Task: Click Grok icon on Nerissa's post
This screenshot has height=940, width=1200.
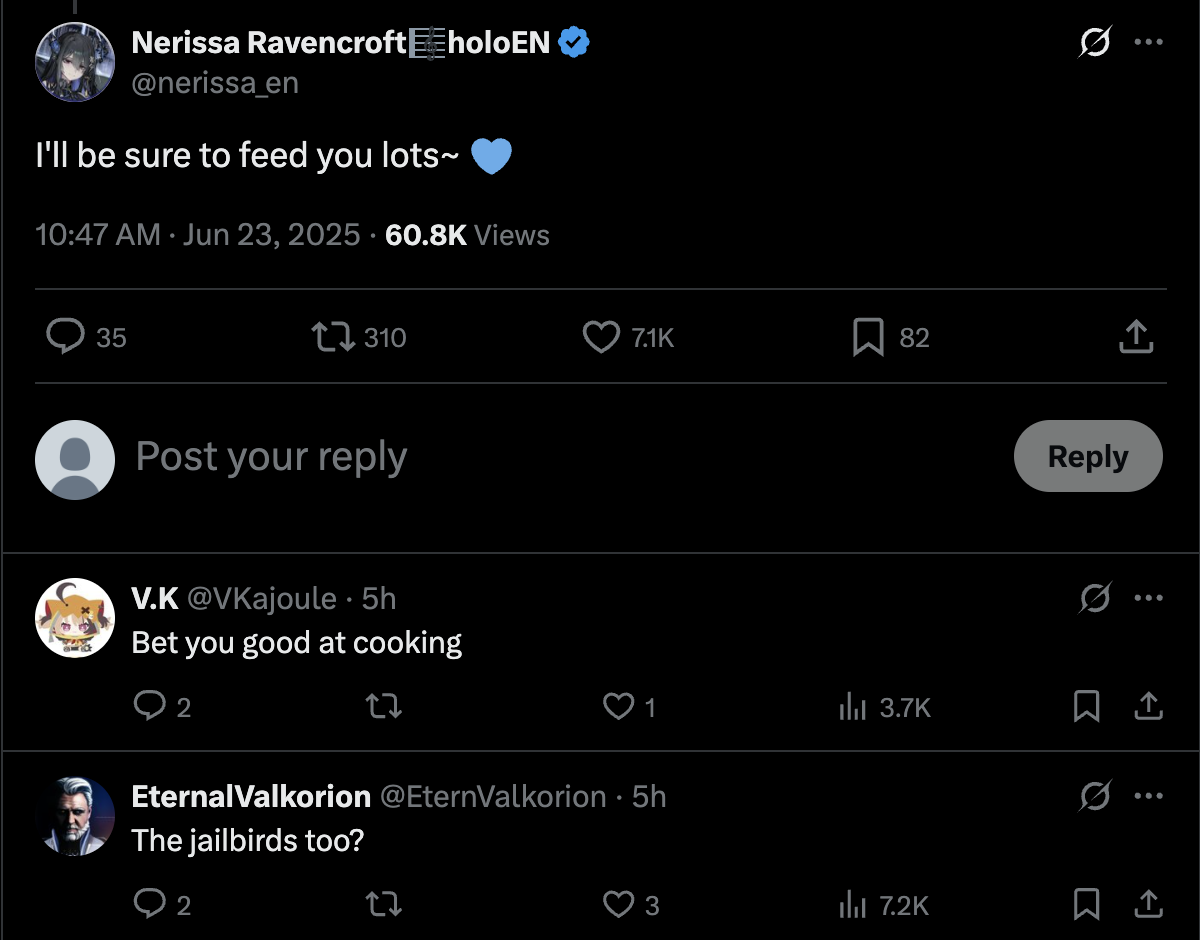Action: [x=1095, y=43]
